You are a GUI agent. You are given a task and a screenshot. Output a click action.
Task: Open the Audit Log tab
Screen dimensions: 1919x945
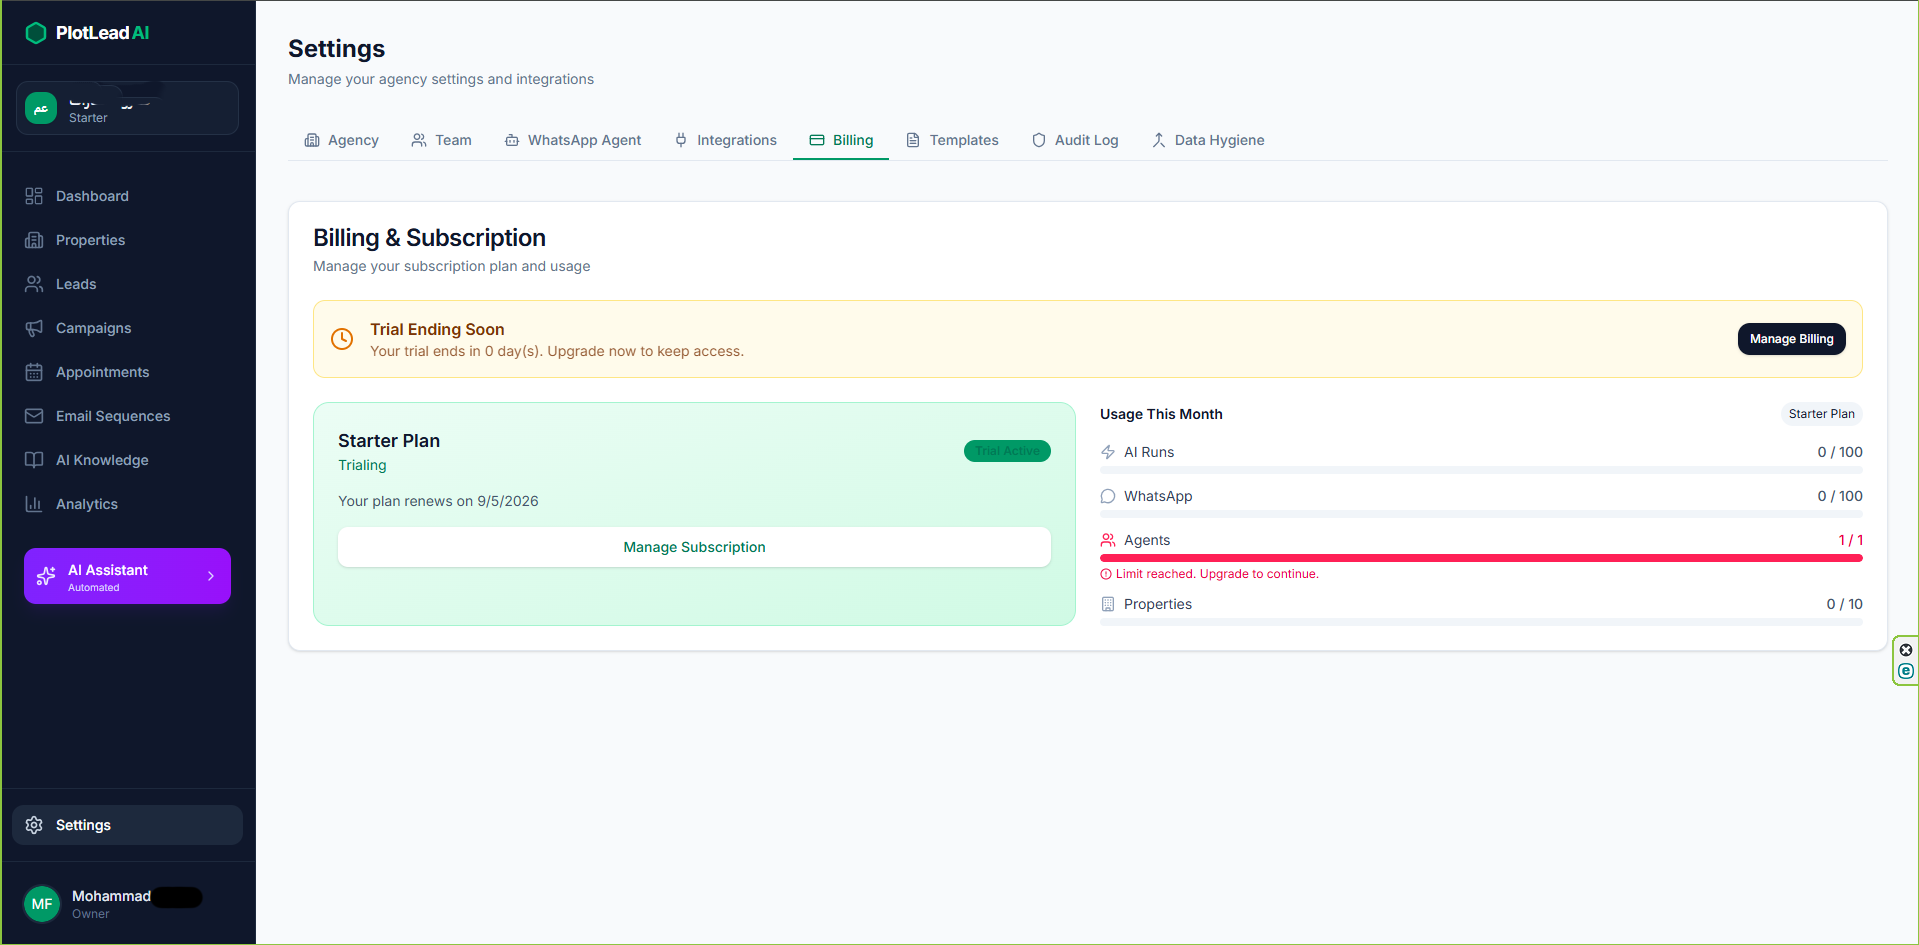(x=1075, y=140)
